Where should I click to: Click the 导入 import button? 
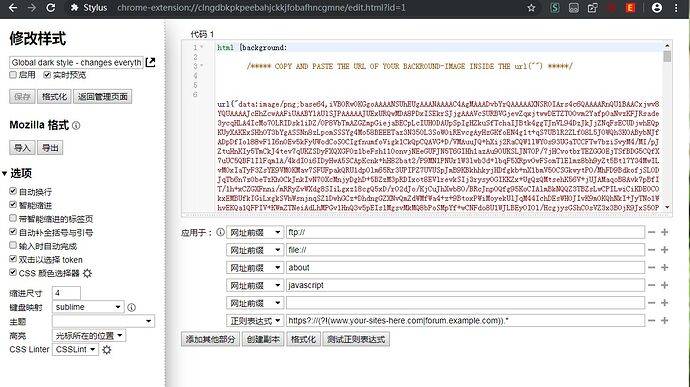(22, 147)
